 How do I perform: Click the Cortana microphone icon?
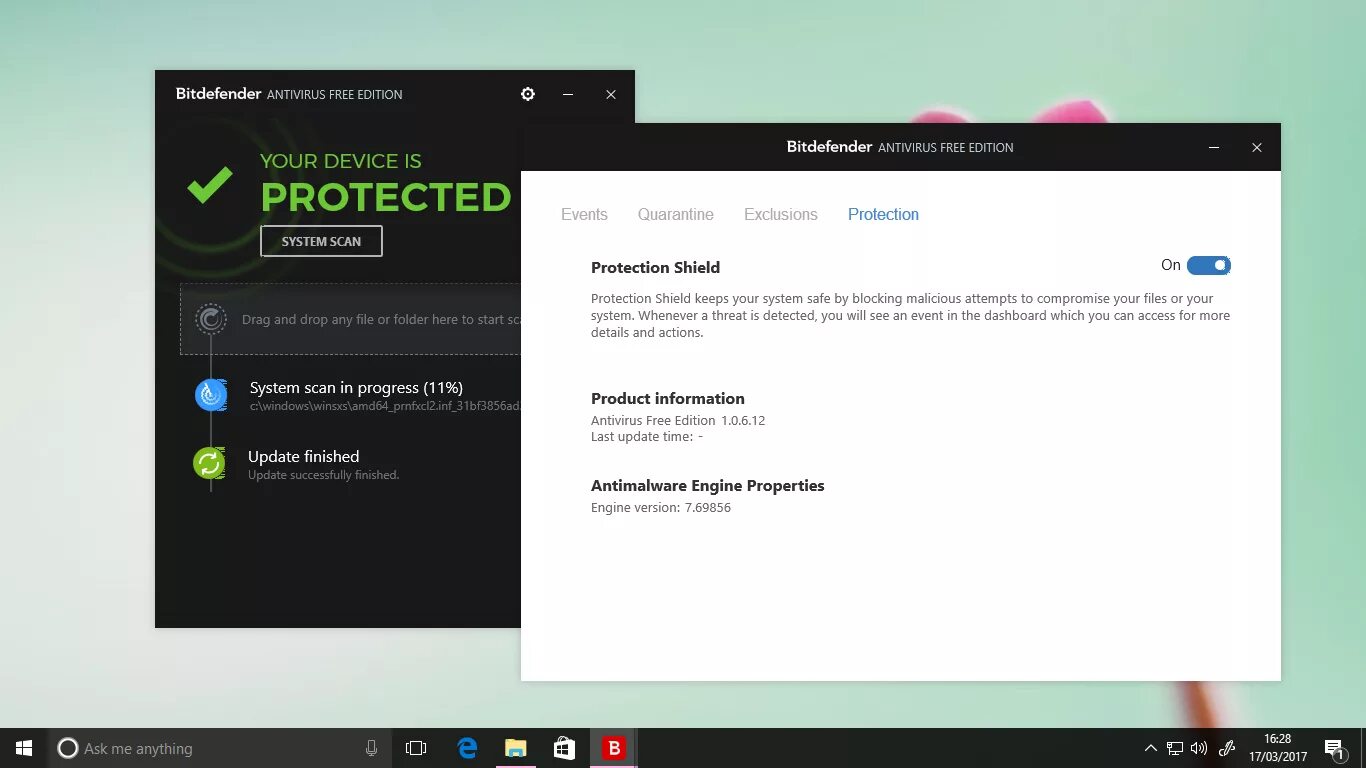click(x=372, y=748)
